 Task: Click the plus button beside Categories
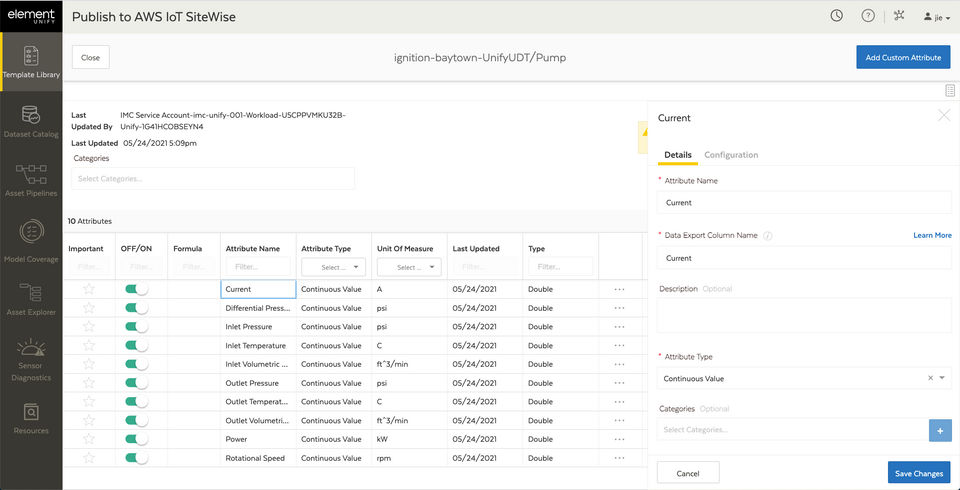(x=940, y=429)
